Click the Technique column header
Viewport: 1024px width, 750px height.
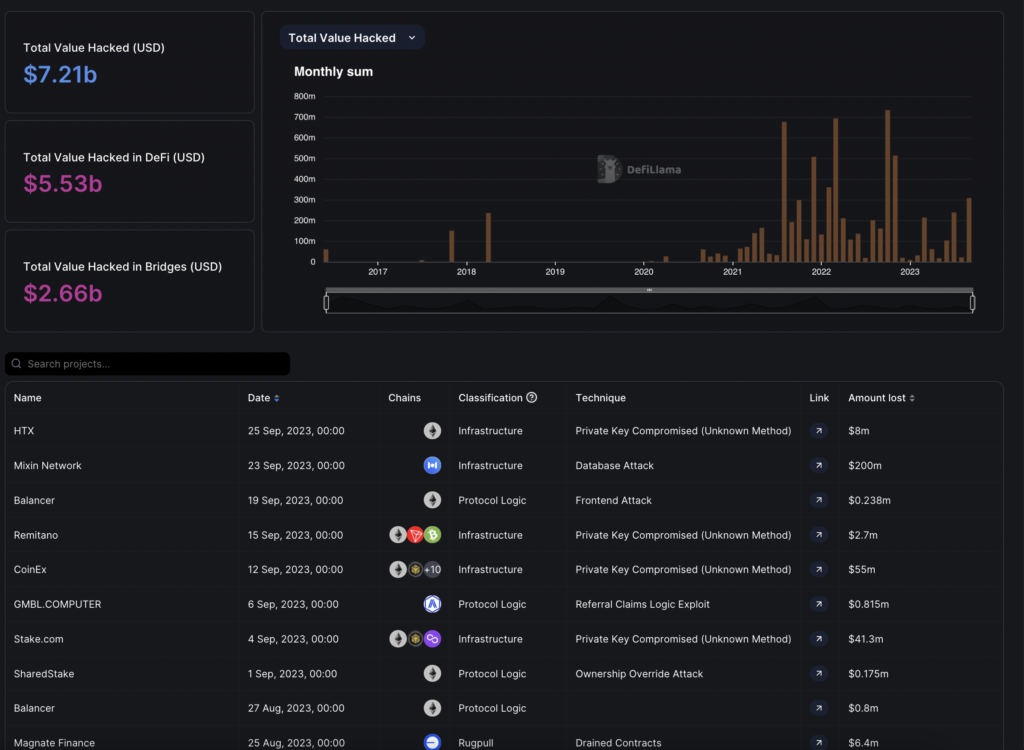point(600,398)
